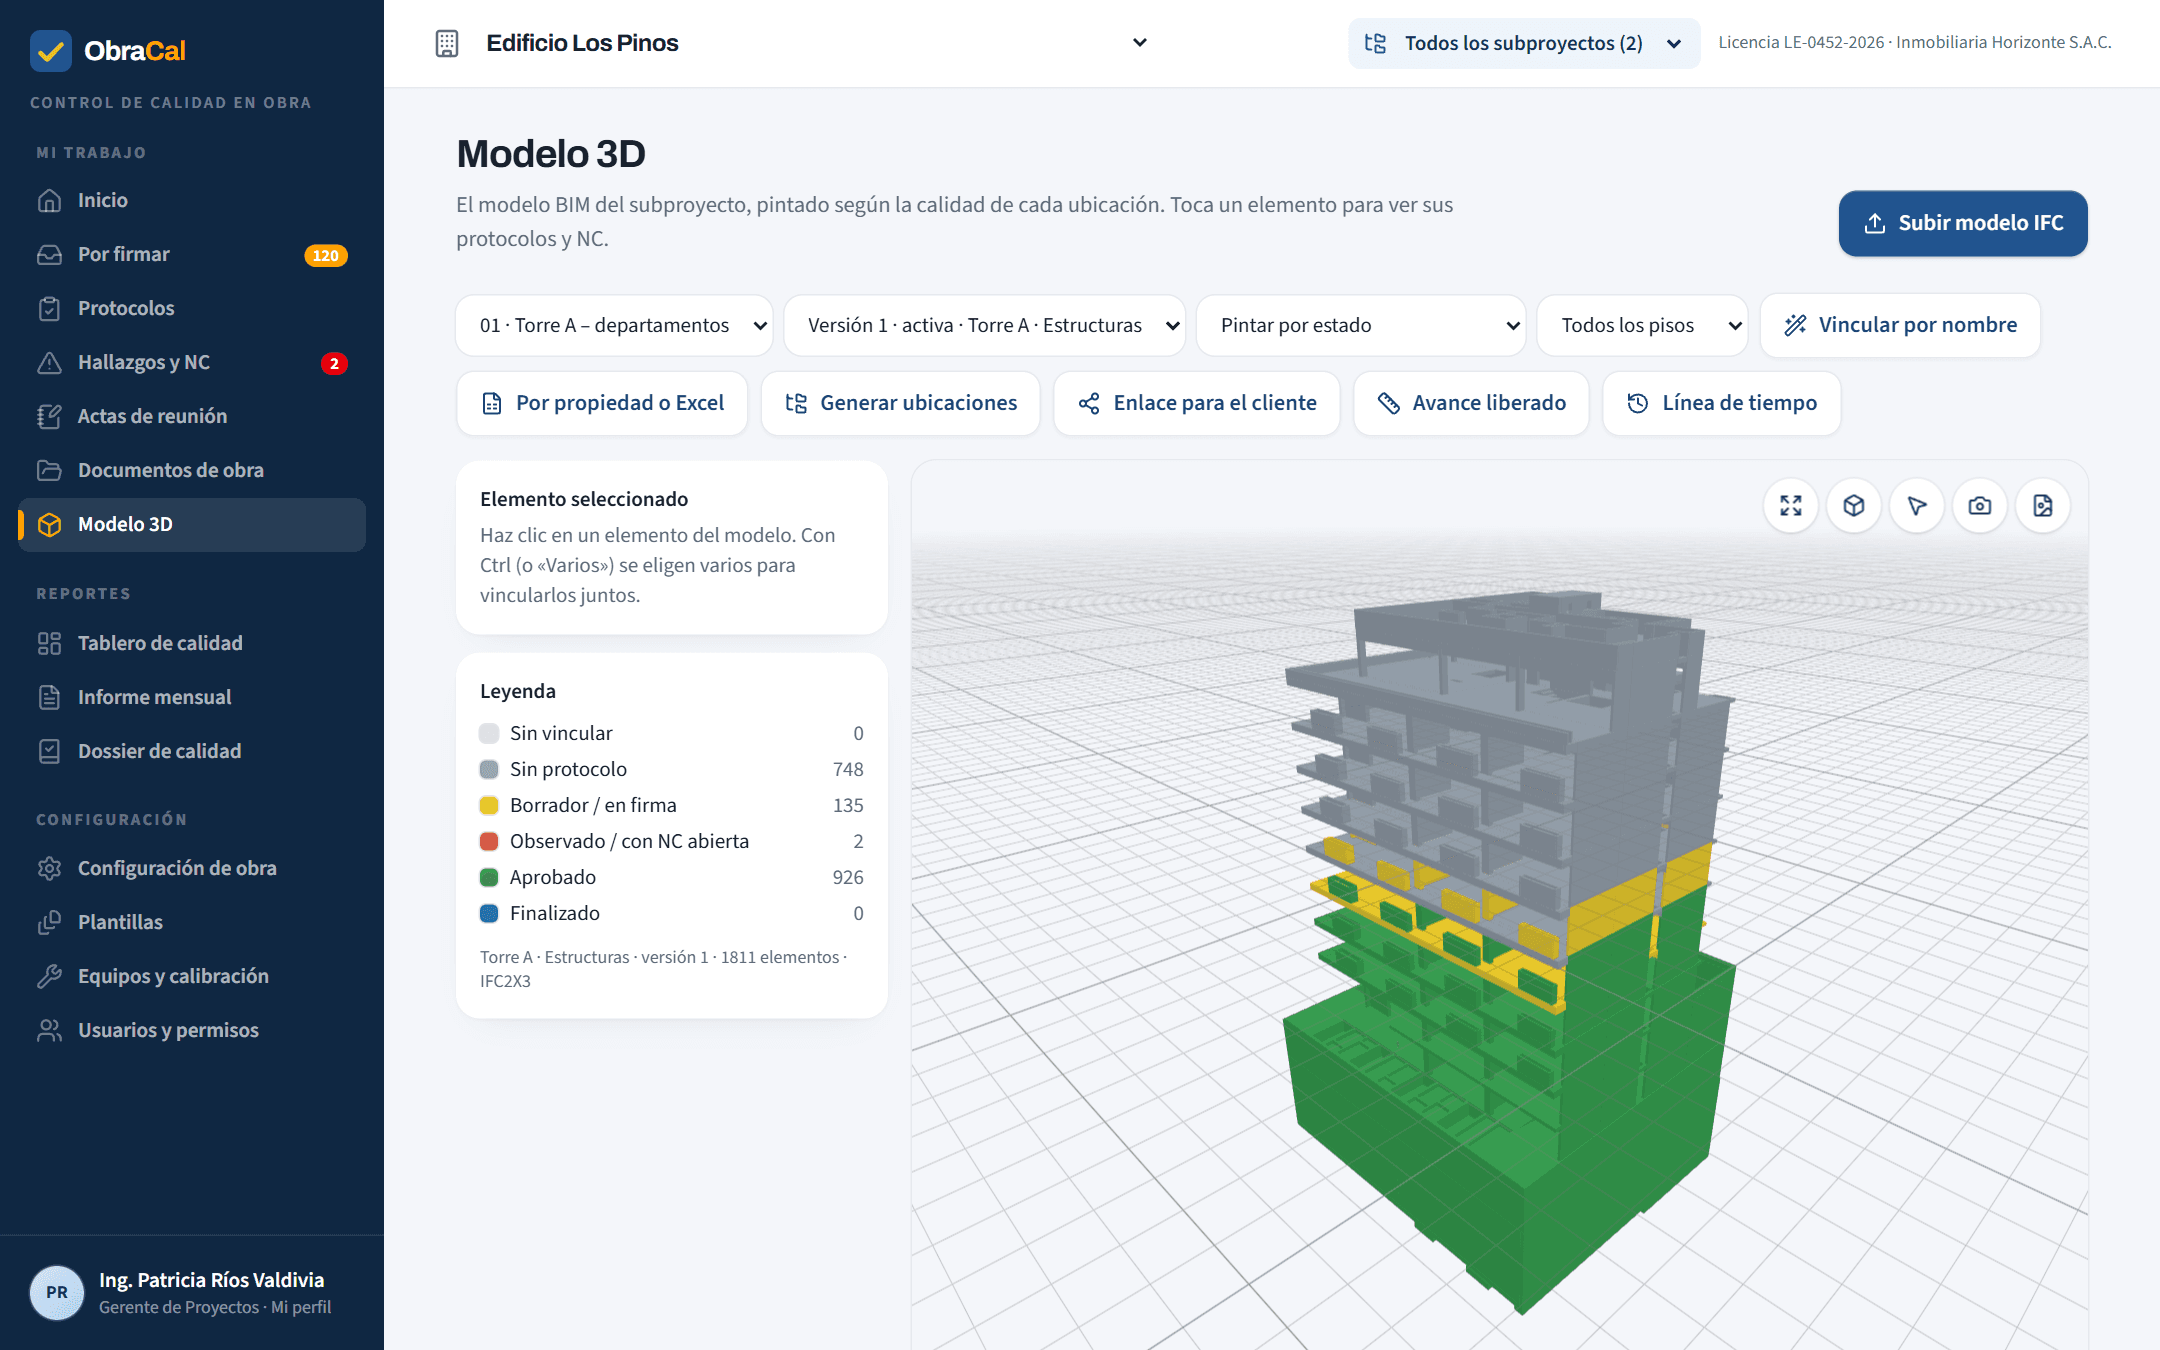The height and width of the screenshot is (1350, 2160).
Task: Open the Edificio Los Pinos project dropdown
Action: 792,43
